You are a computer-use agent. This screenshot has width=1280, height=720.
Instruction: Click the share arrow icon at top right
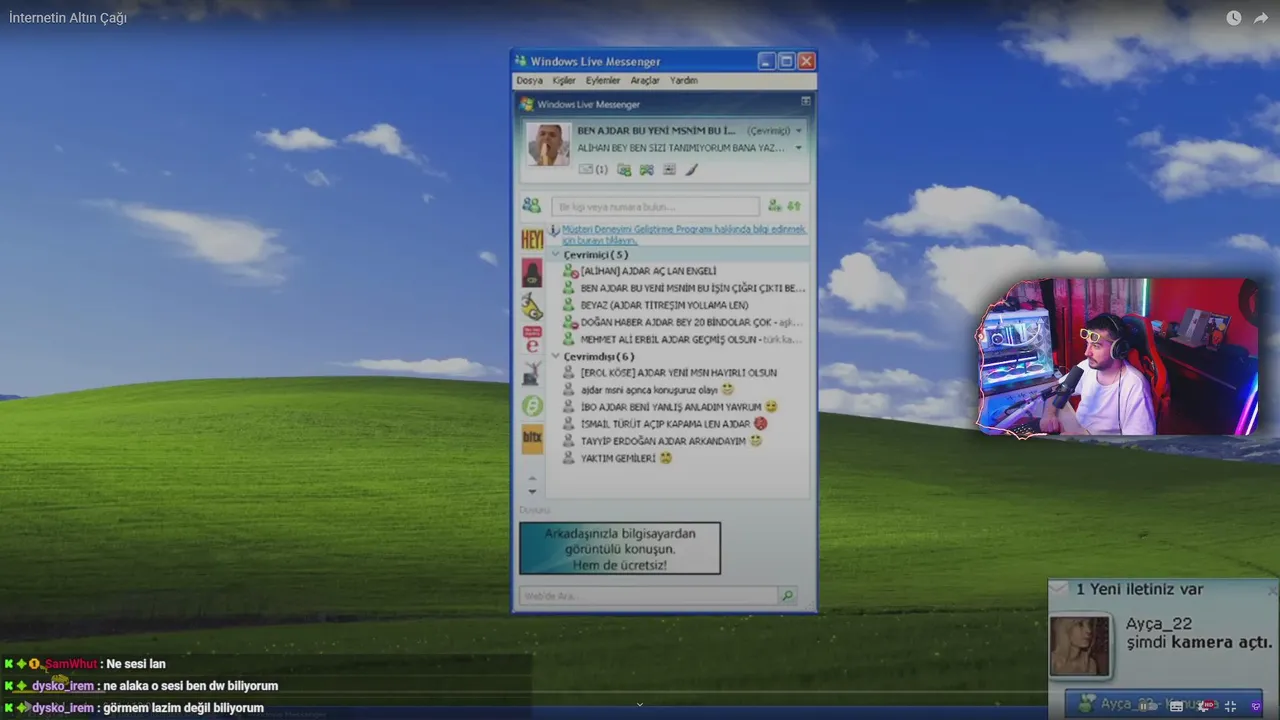click(1261, 18)
